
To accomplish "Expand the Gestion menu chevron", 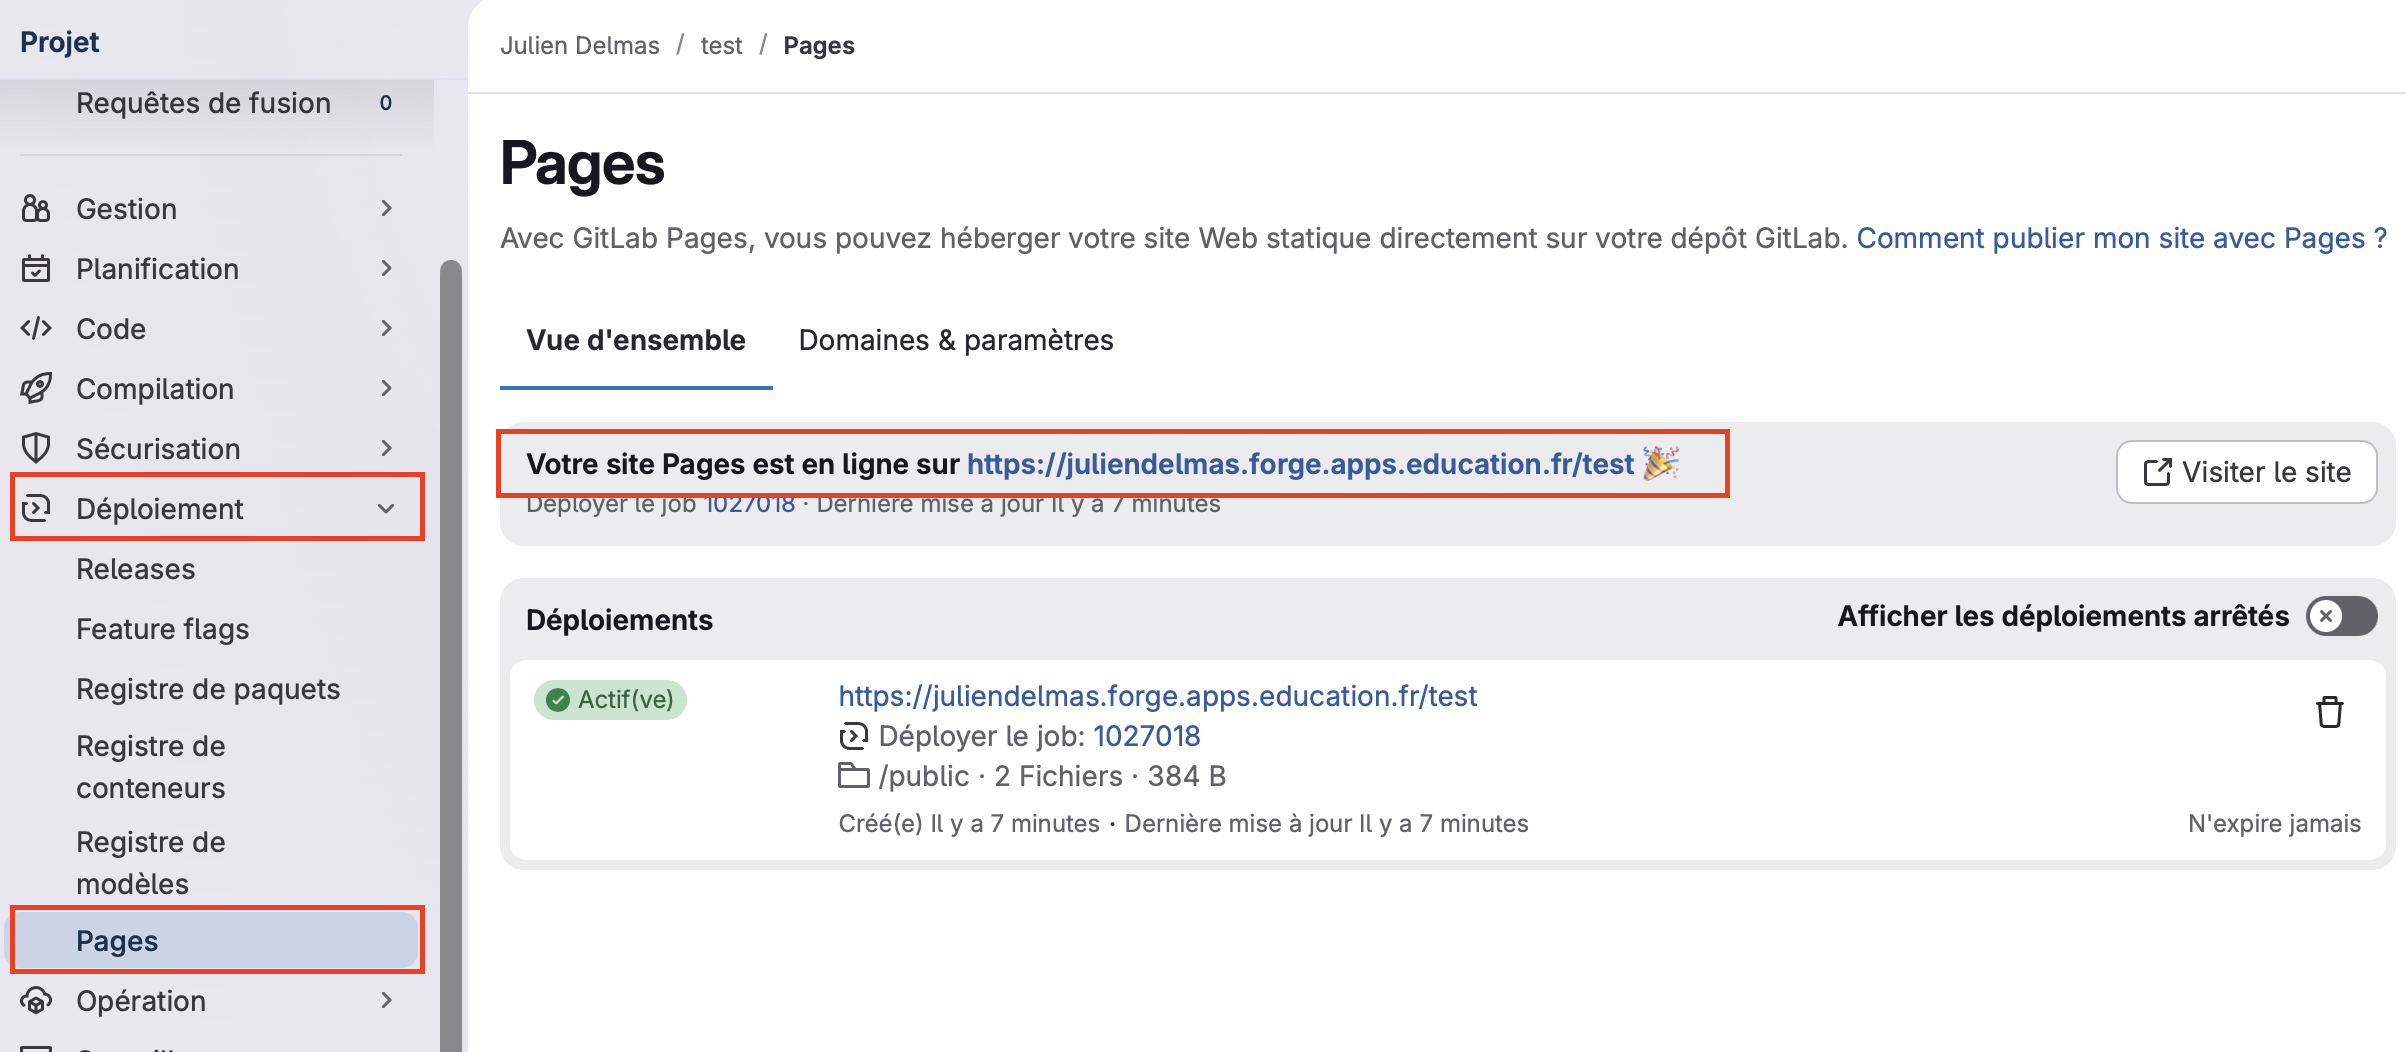I will (387, 209).
